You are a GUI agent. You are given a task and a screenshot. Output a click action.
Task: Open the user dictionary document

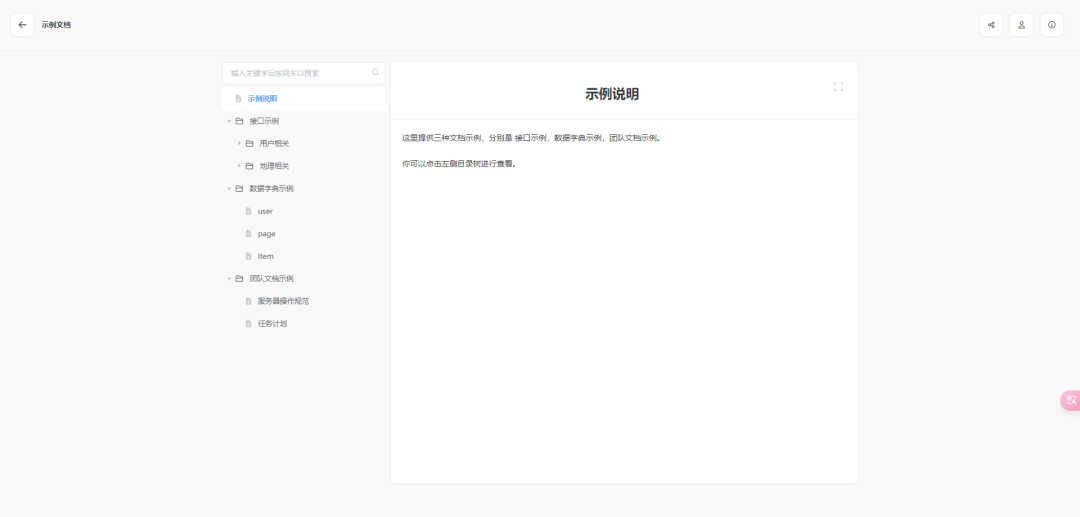[x=265, y=211]
